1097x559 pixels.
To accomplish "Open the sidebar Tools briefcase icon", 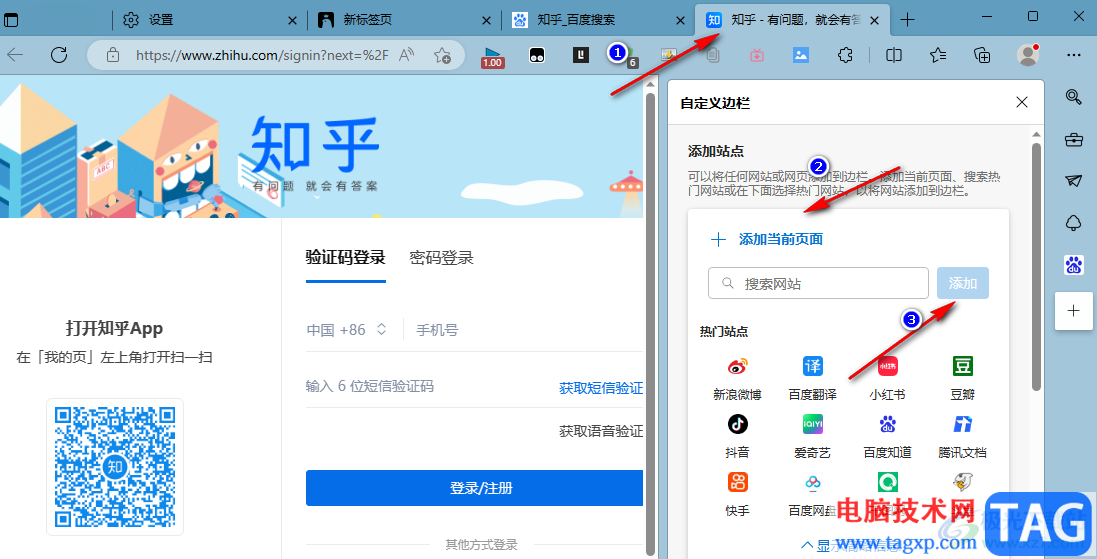I will coord(1074,140).
